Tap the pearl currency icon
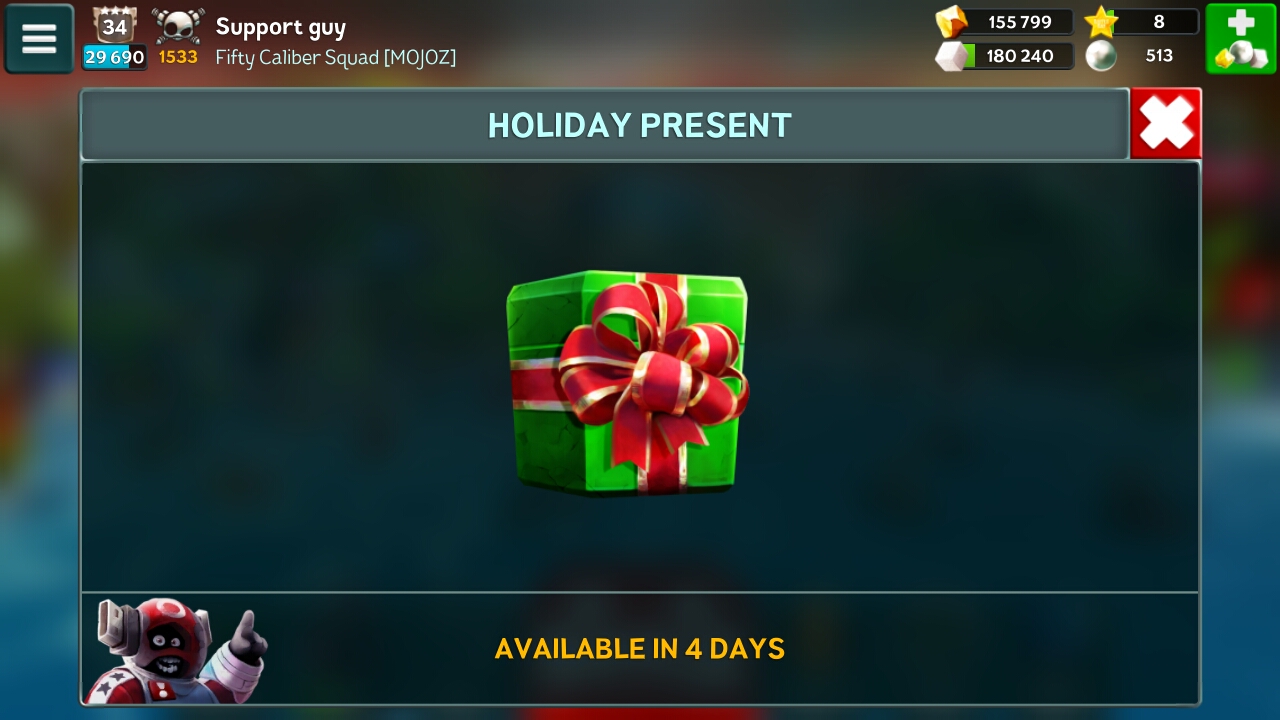 [1101, 56]
